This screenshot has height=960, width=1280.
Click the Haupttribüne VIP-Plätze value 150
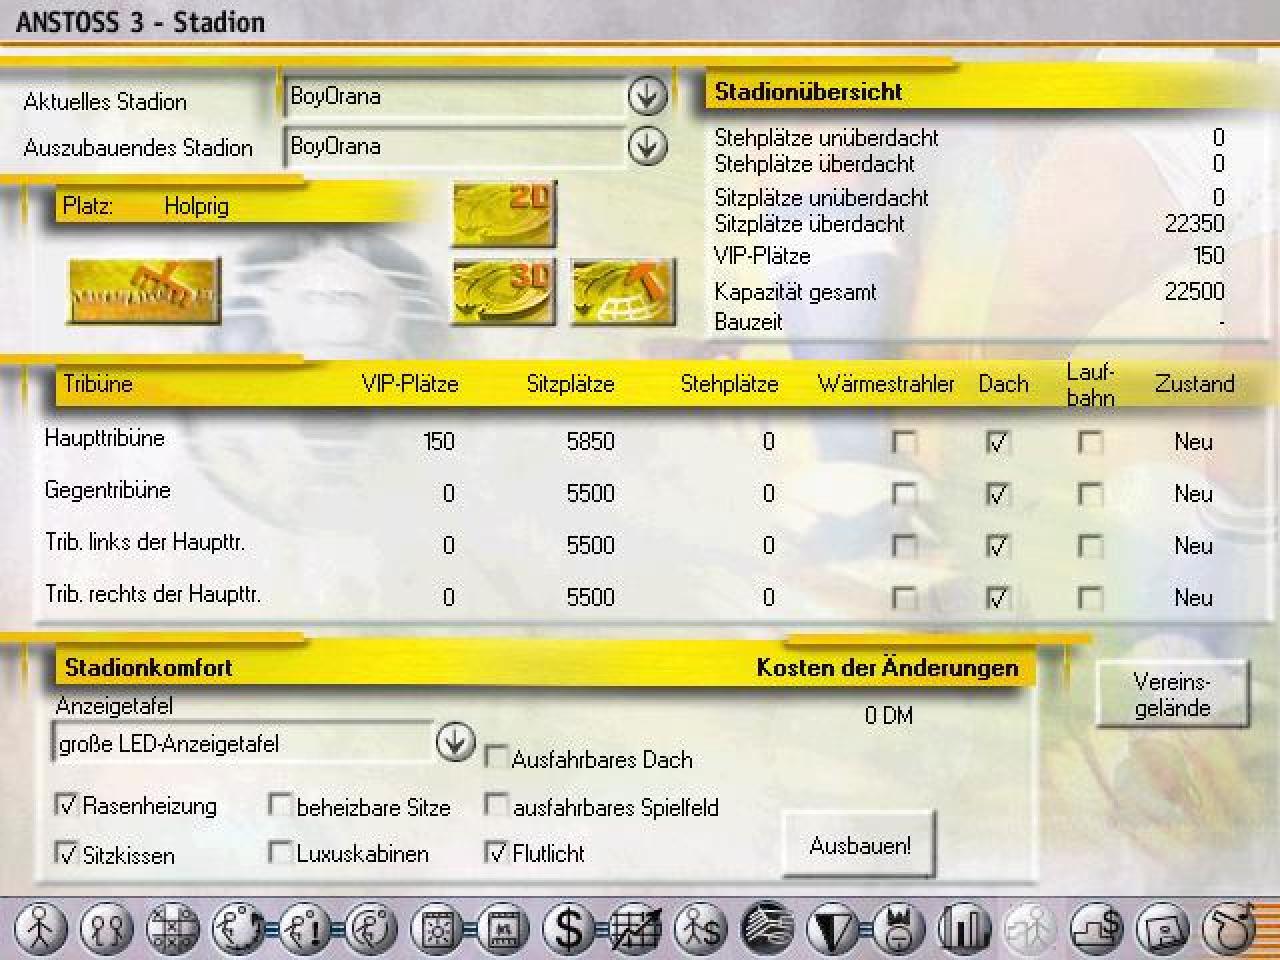[x=439, y=442]
